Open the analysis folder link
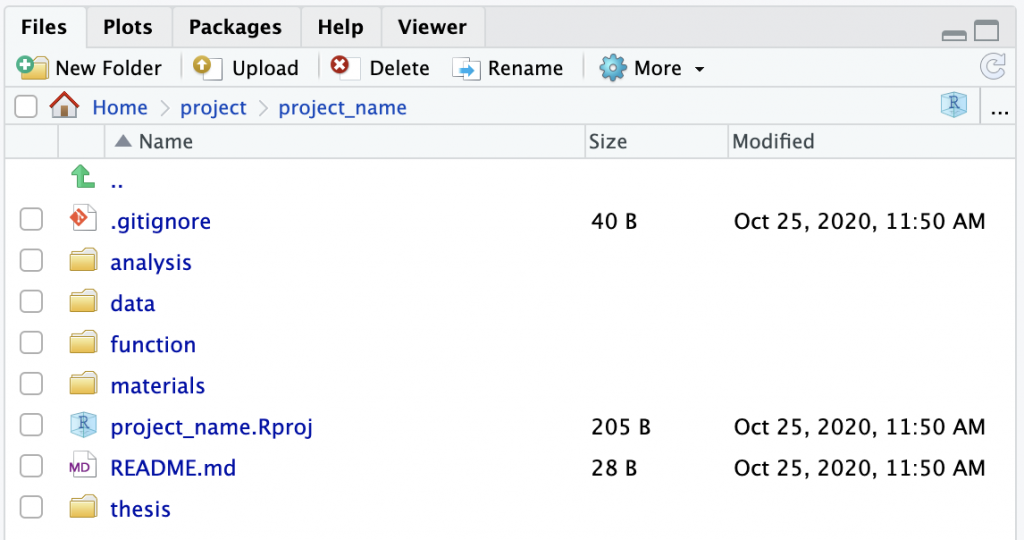The height and width of the screenshot is (540, 1024). [x=150, y=262]
